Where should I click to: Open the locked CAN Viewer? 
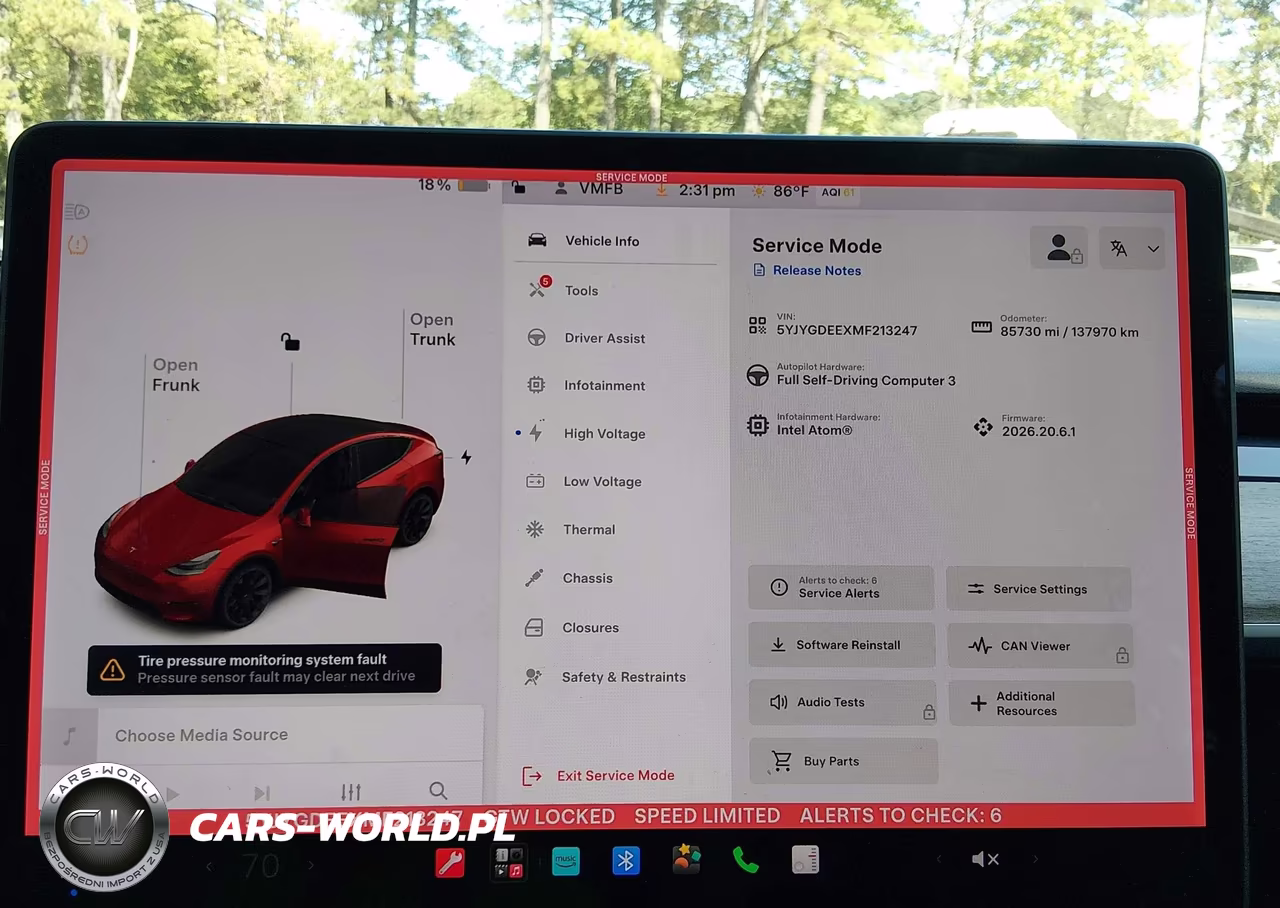(1040, 646)
